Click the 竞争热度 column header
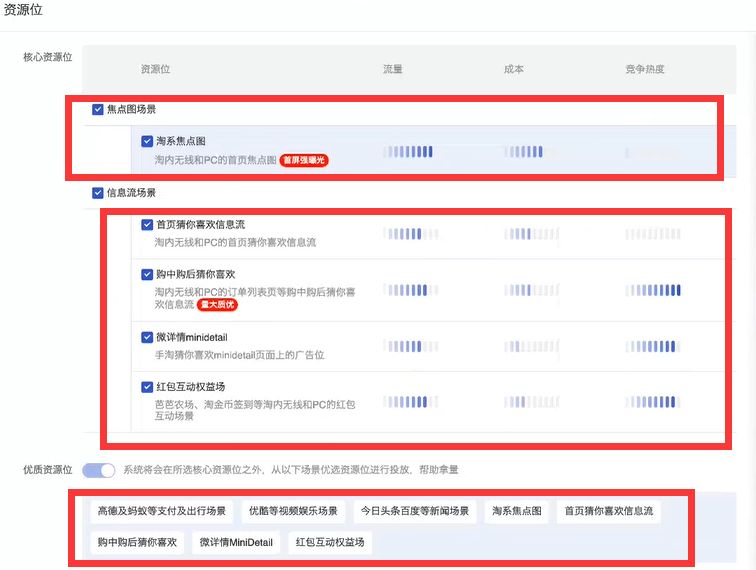 645,69
